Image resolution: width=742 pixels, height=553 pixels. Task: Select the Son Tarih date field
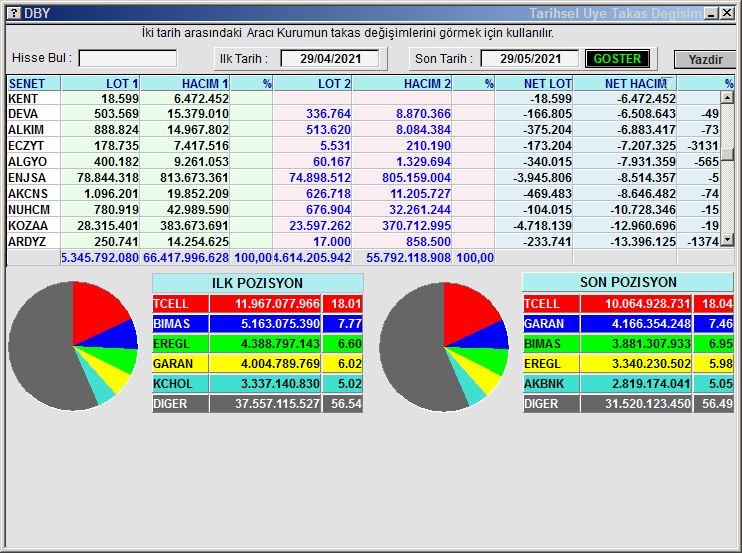[530, 59]
